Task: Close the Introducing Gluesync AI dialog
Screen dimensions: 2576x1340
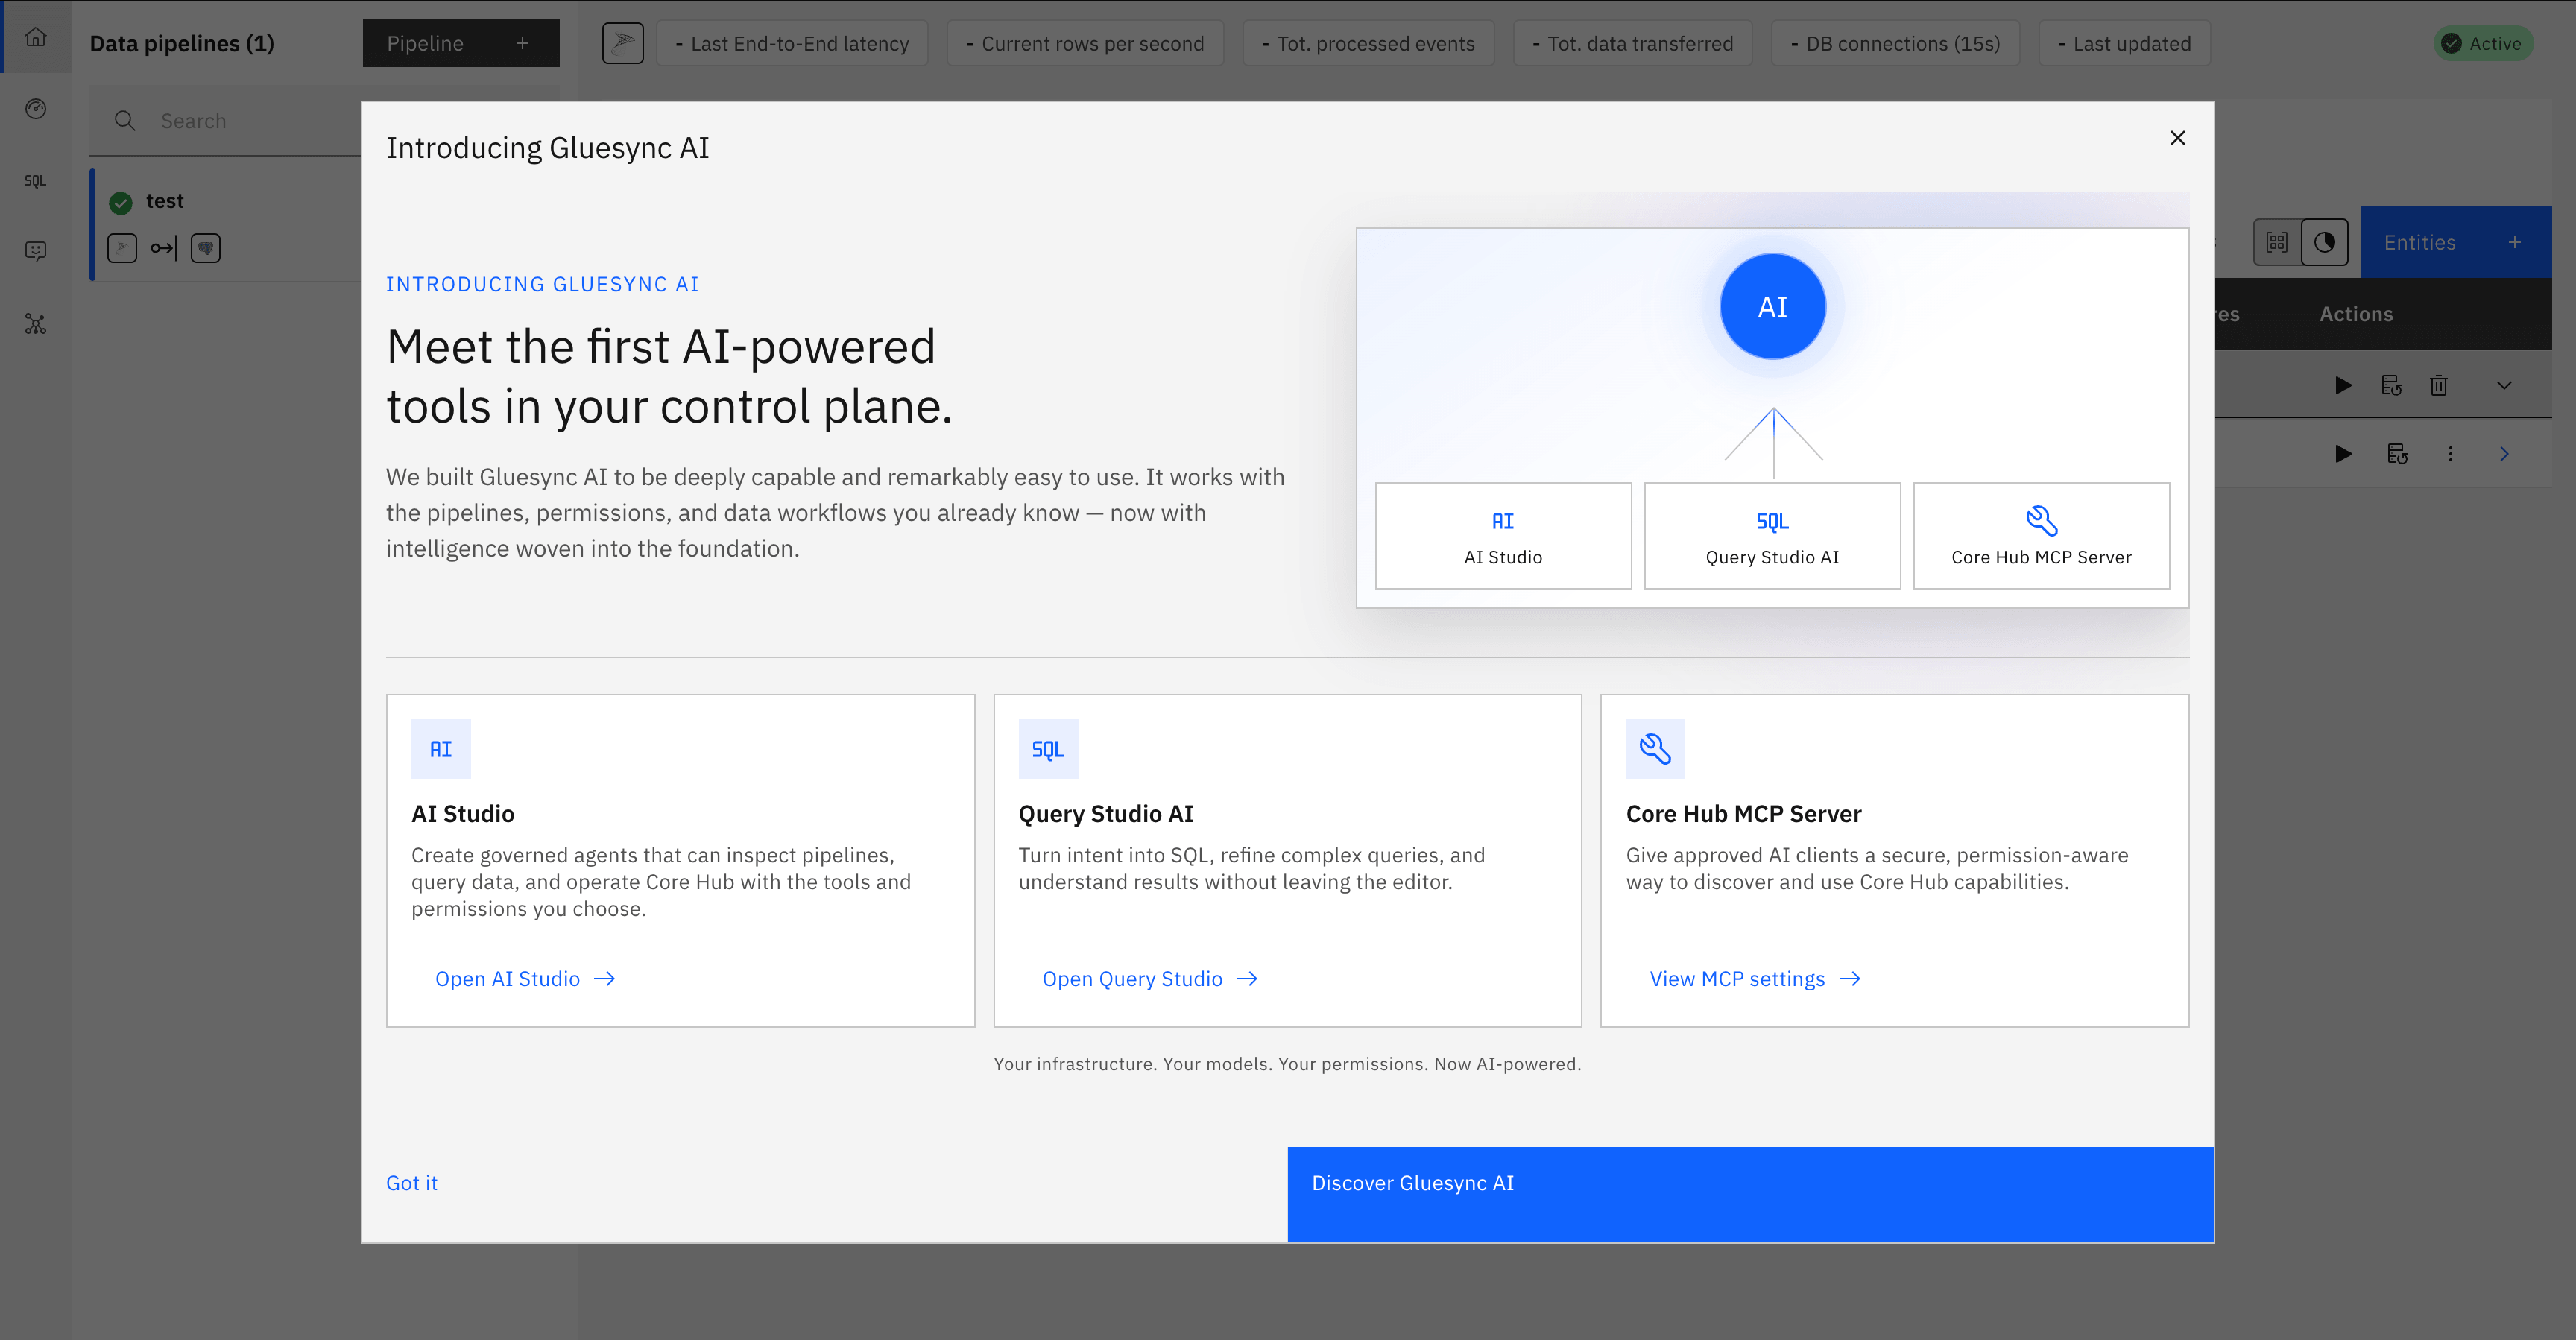Action: (2177, 138)
